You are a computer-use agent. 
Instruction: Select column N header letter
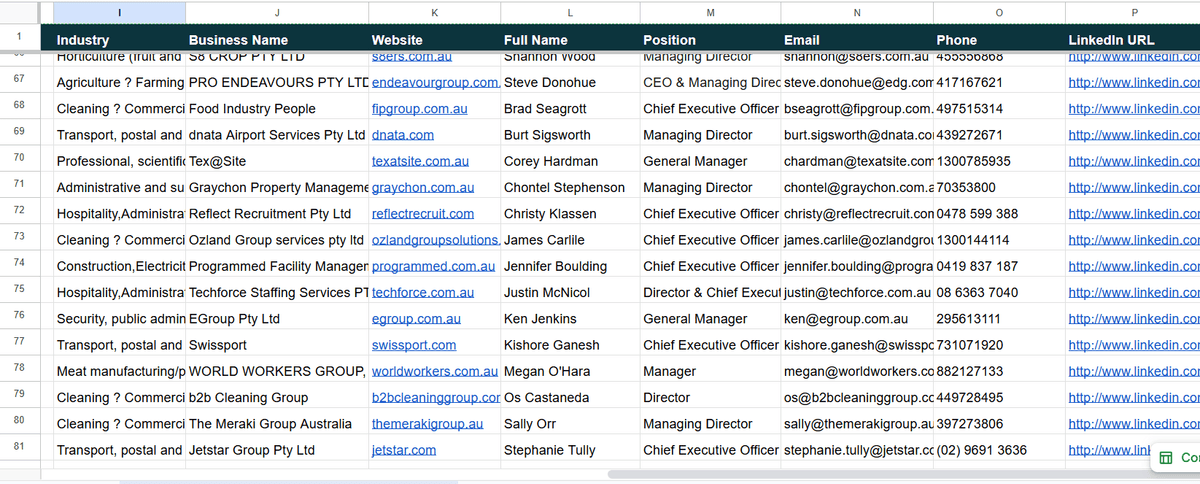tap(856, 12)
